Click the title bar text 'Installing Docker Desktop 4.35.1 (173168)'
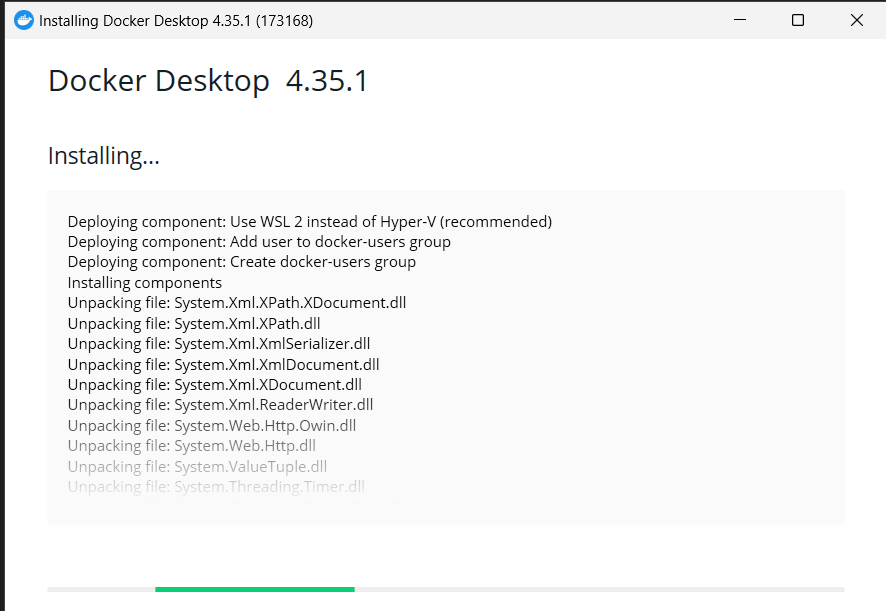Viewport: 886px width, 611px height. [176, 21]
